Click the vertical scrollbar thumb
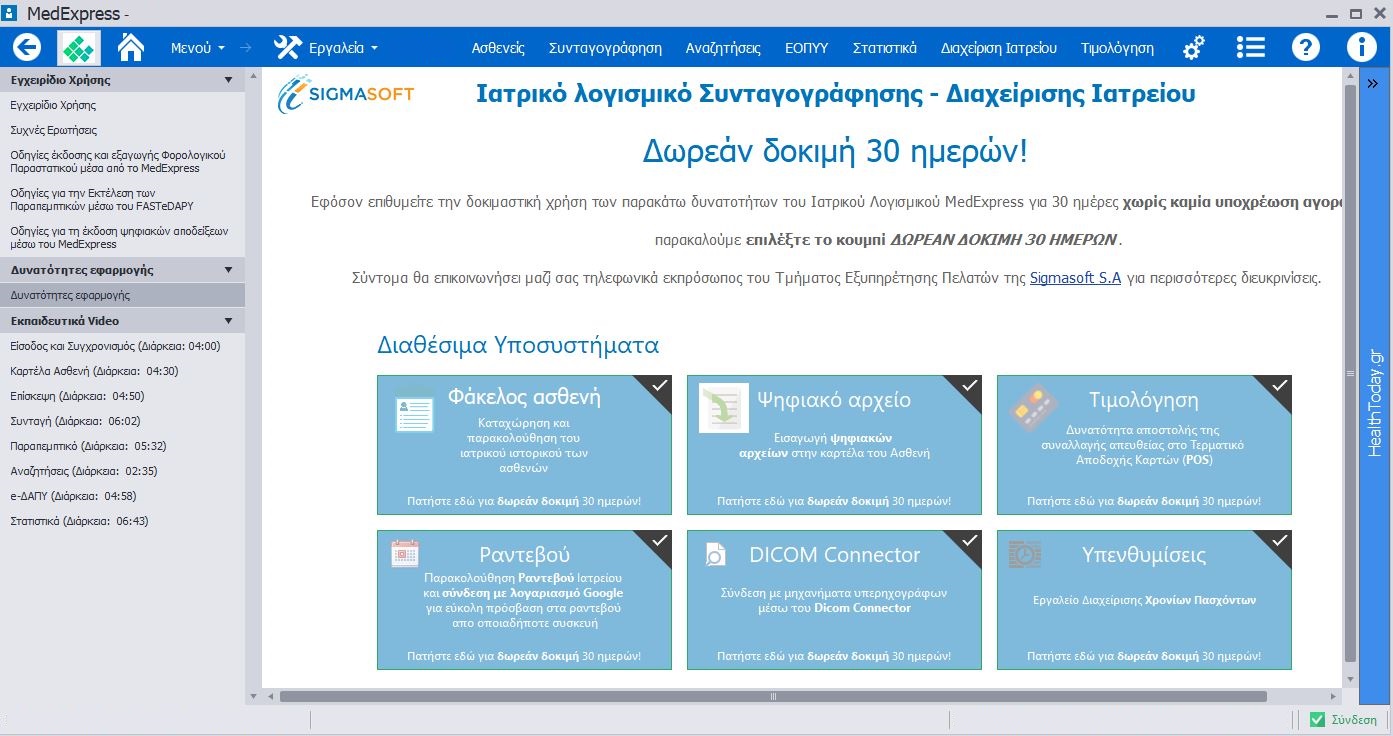1393x736 pixels. [1350, 373]
